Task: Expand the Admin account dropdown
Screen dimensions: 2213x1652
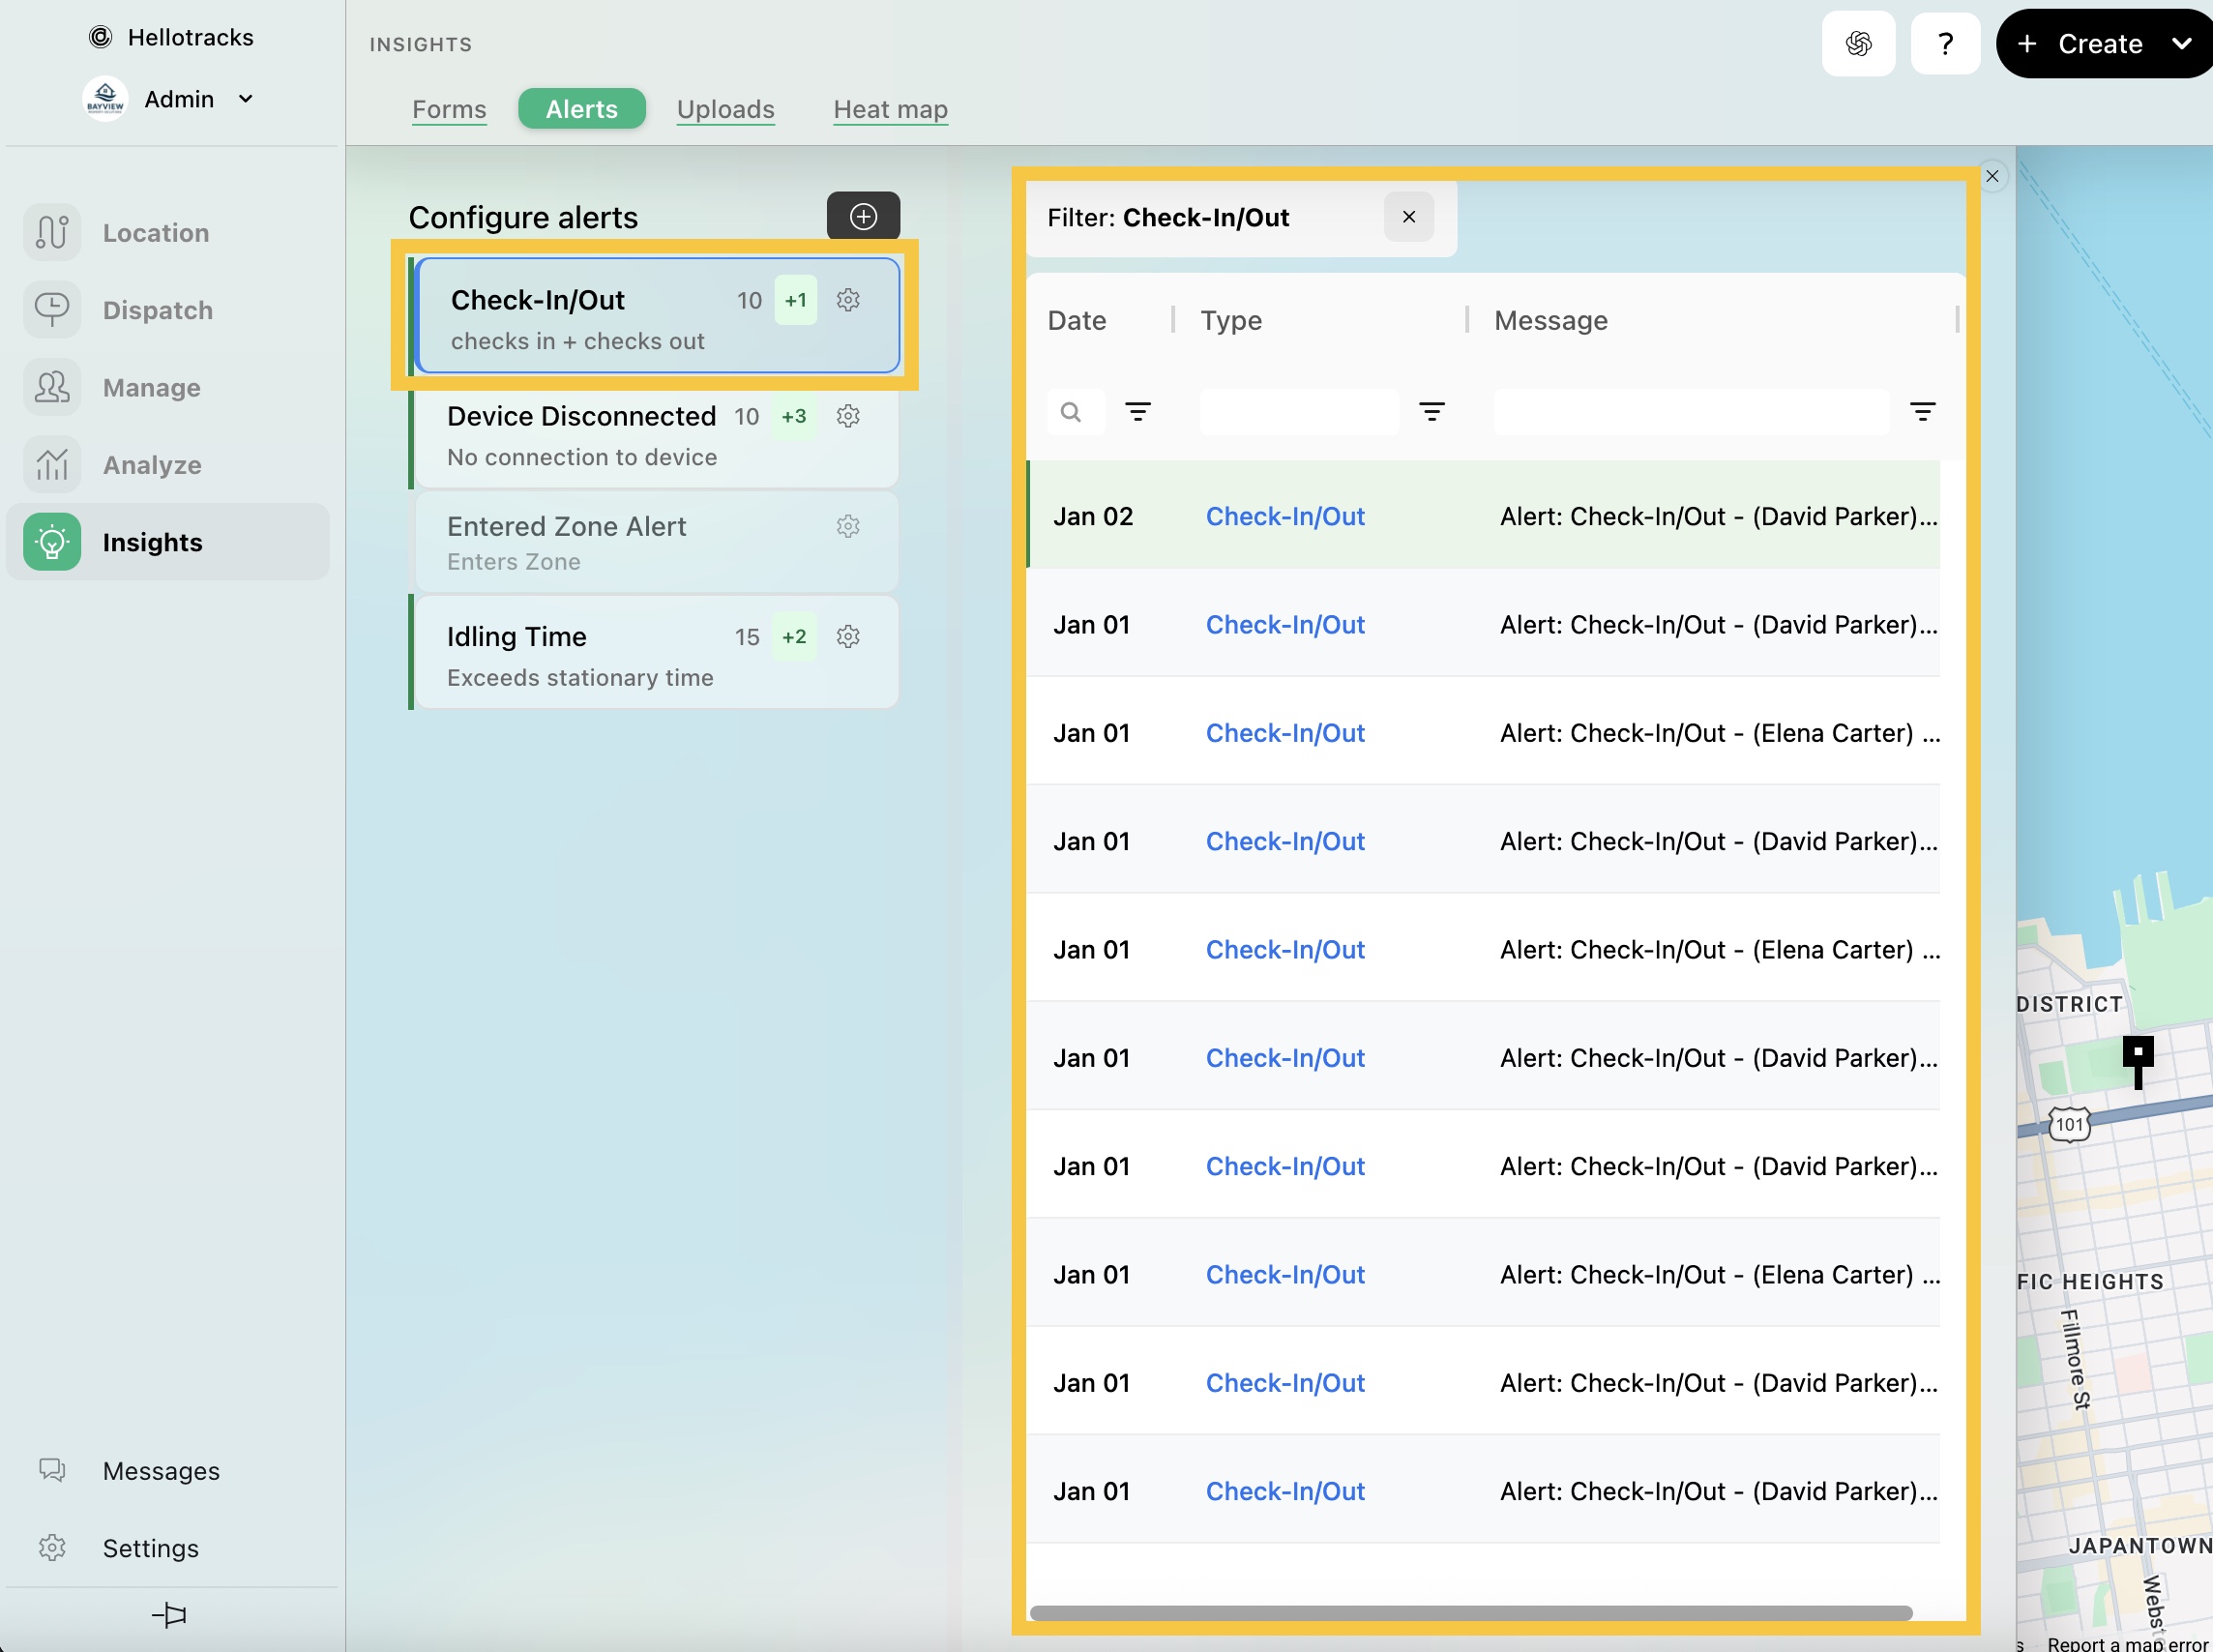Action: [x=246, y=99]
